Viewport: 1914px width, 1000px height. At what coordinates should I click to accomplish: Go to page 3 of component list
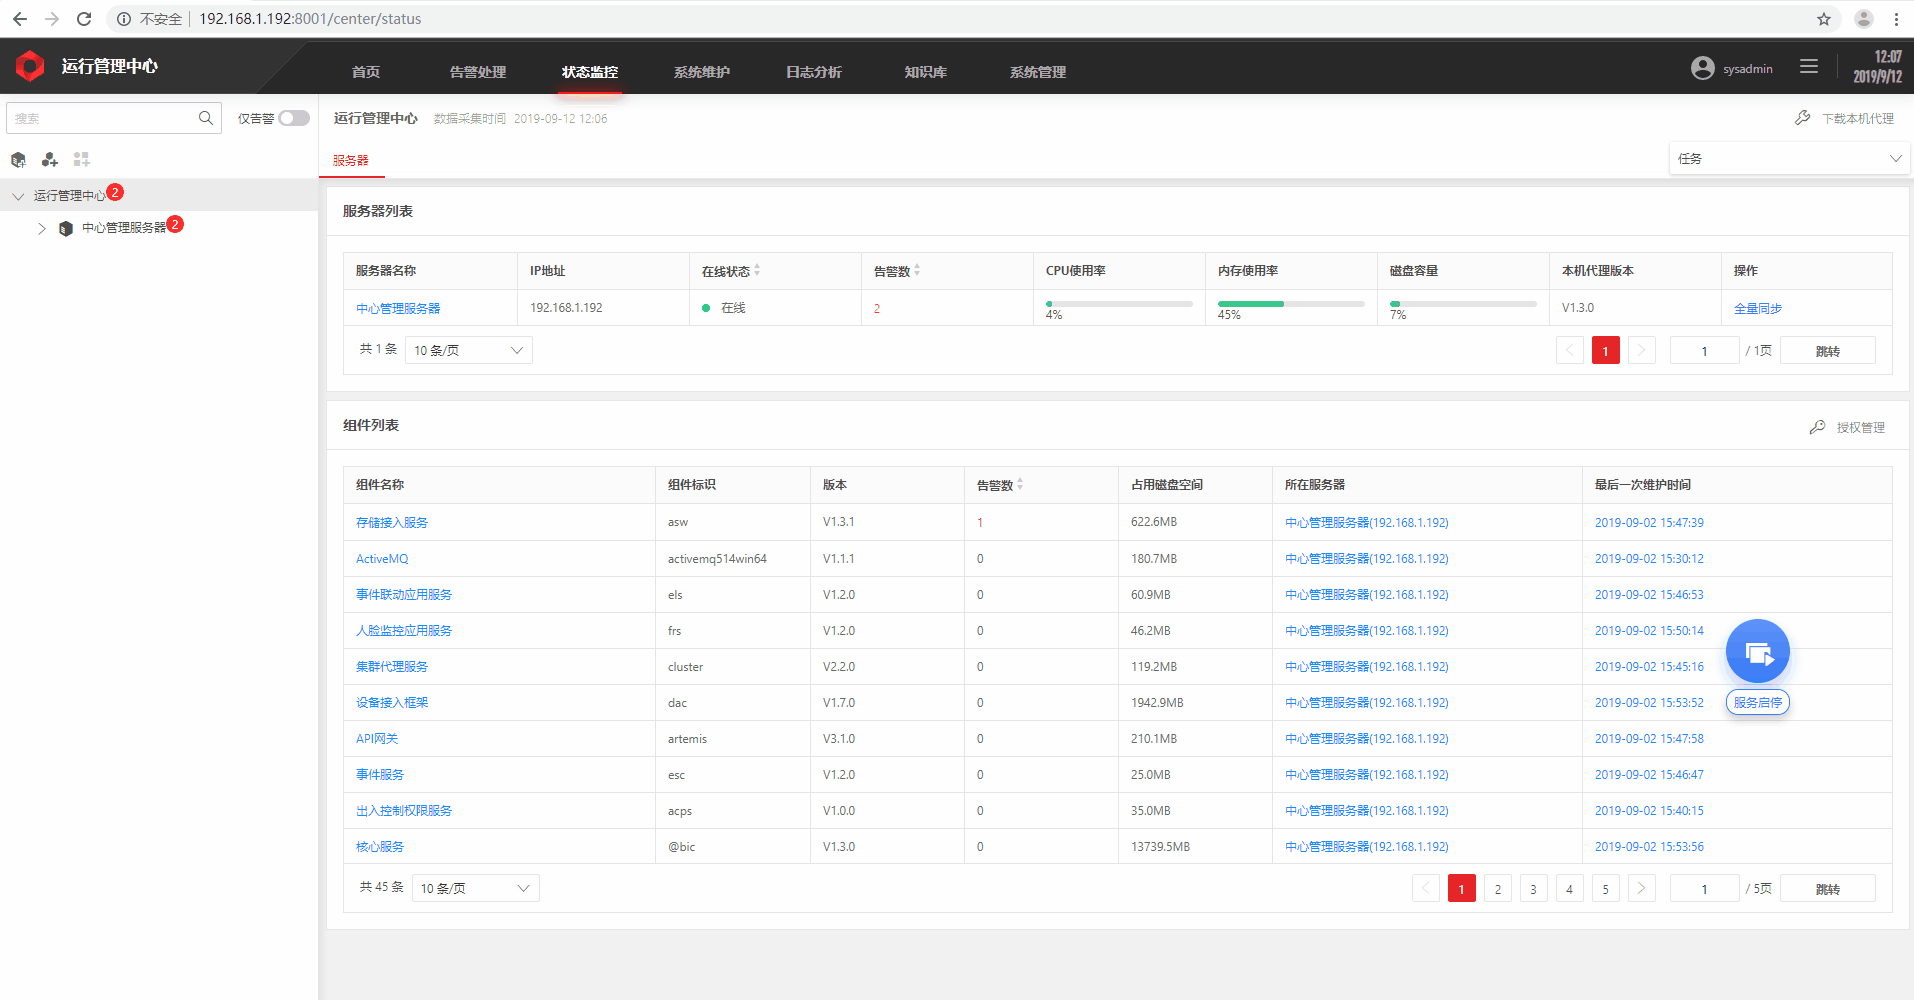pos(1533,888)
